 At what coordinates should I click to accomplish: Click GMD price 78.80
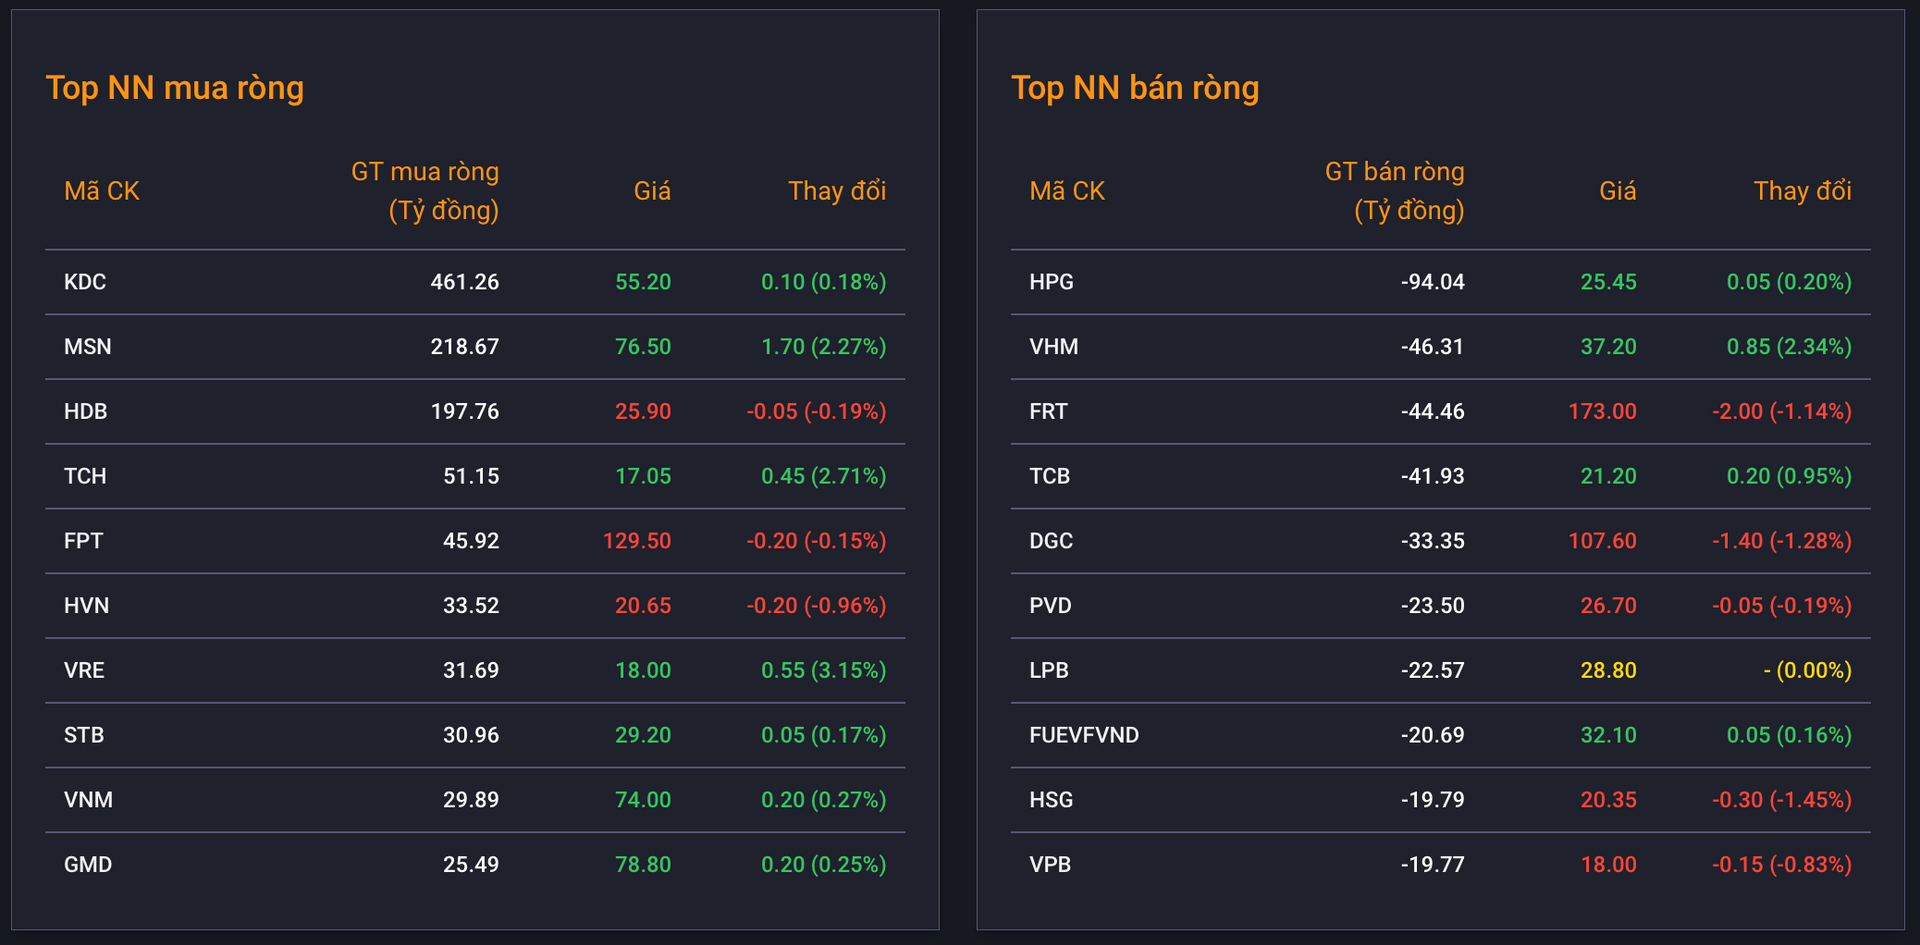click(643, 864)
